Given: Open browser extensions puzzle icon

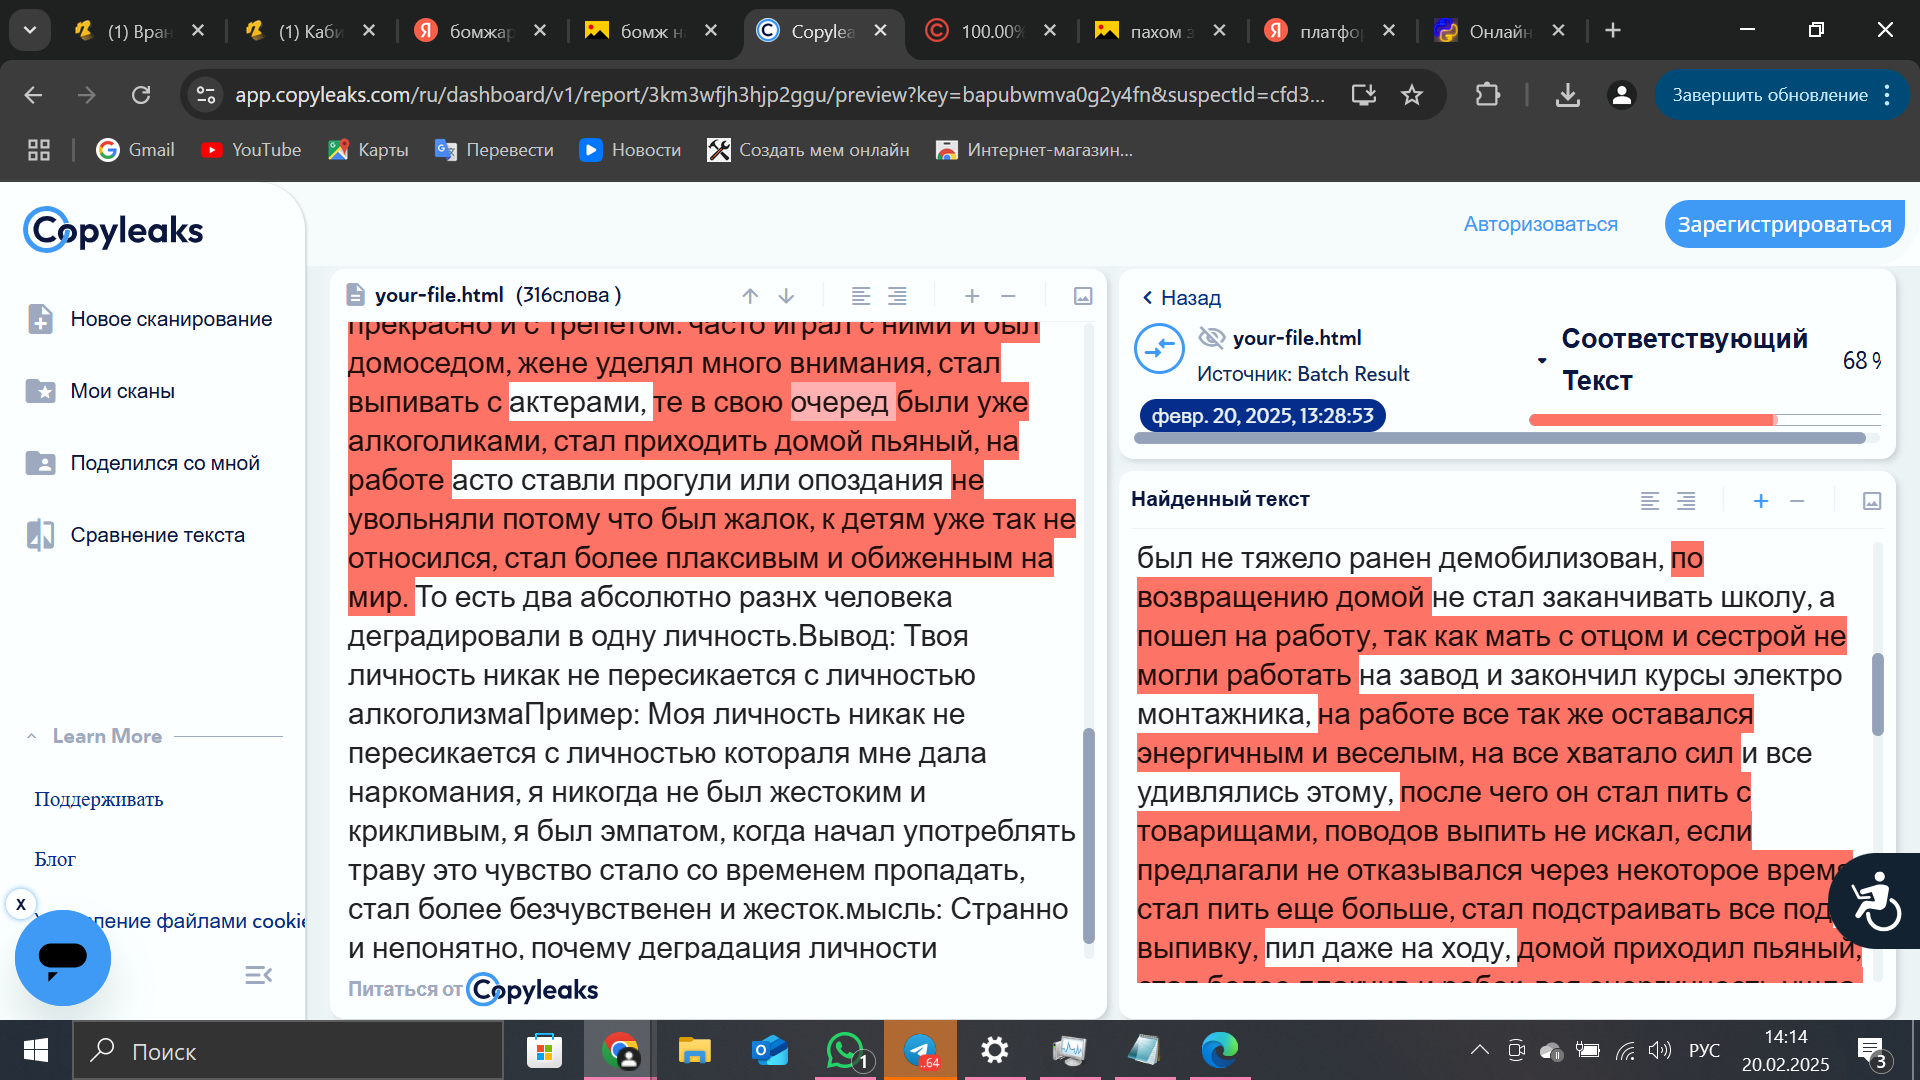Looking at the screenshot, I should coord(1487,95).
